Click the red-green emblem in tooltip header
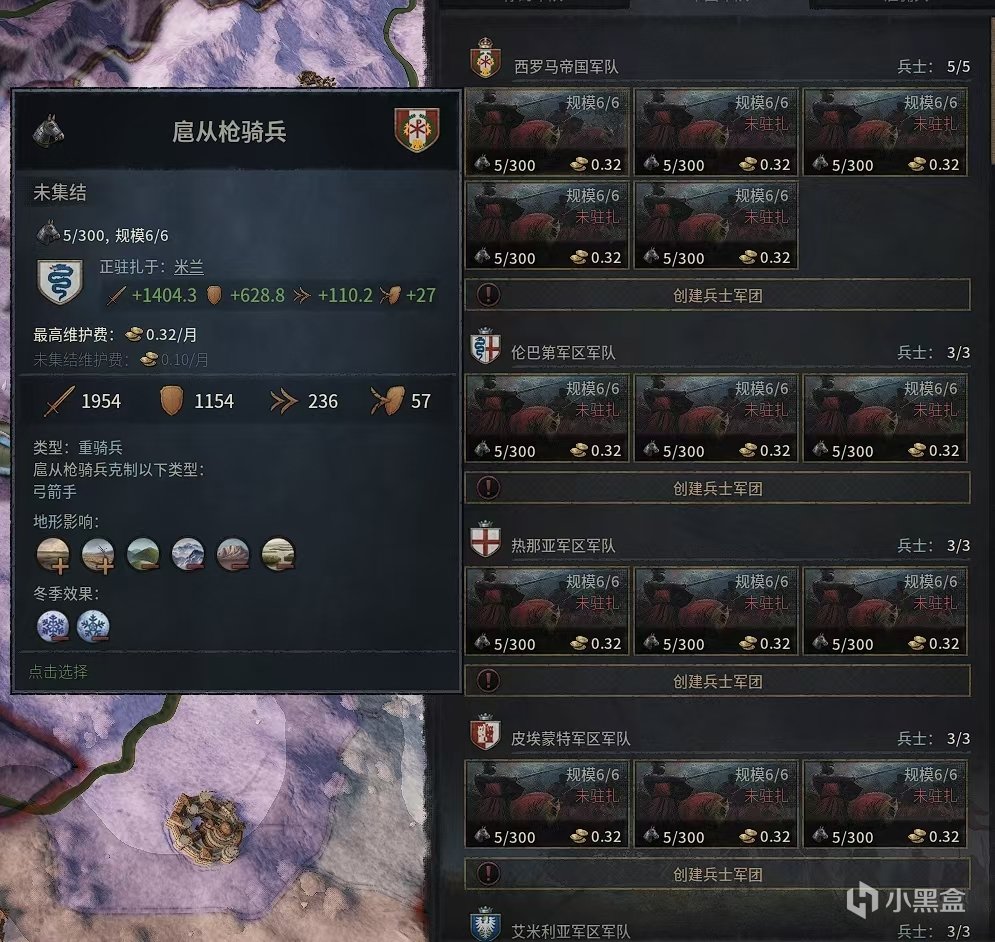Viewport: 995px width, 942px height. [x=417, y=129]
